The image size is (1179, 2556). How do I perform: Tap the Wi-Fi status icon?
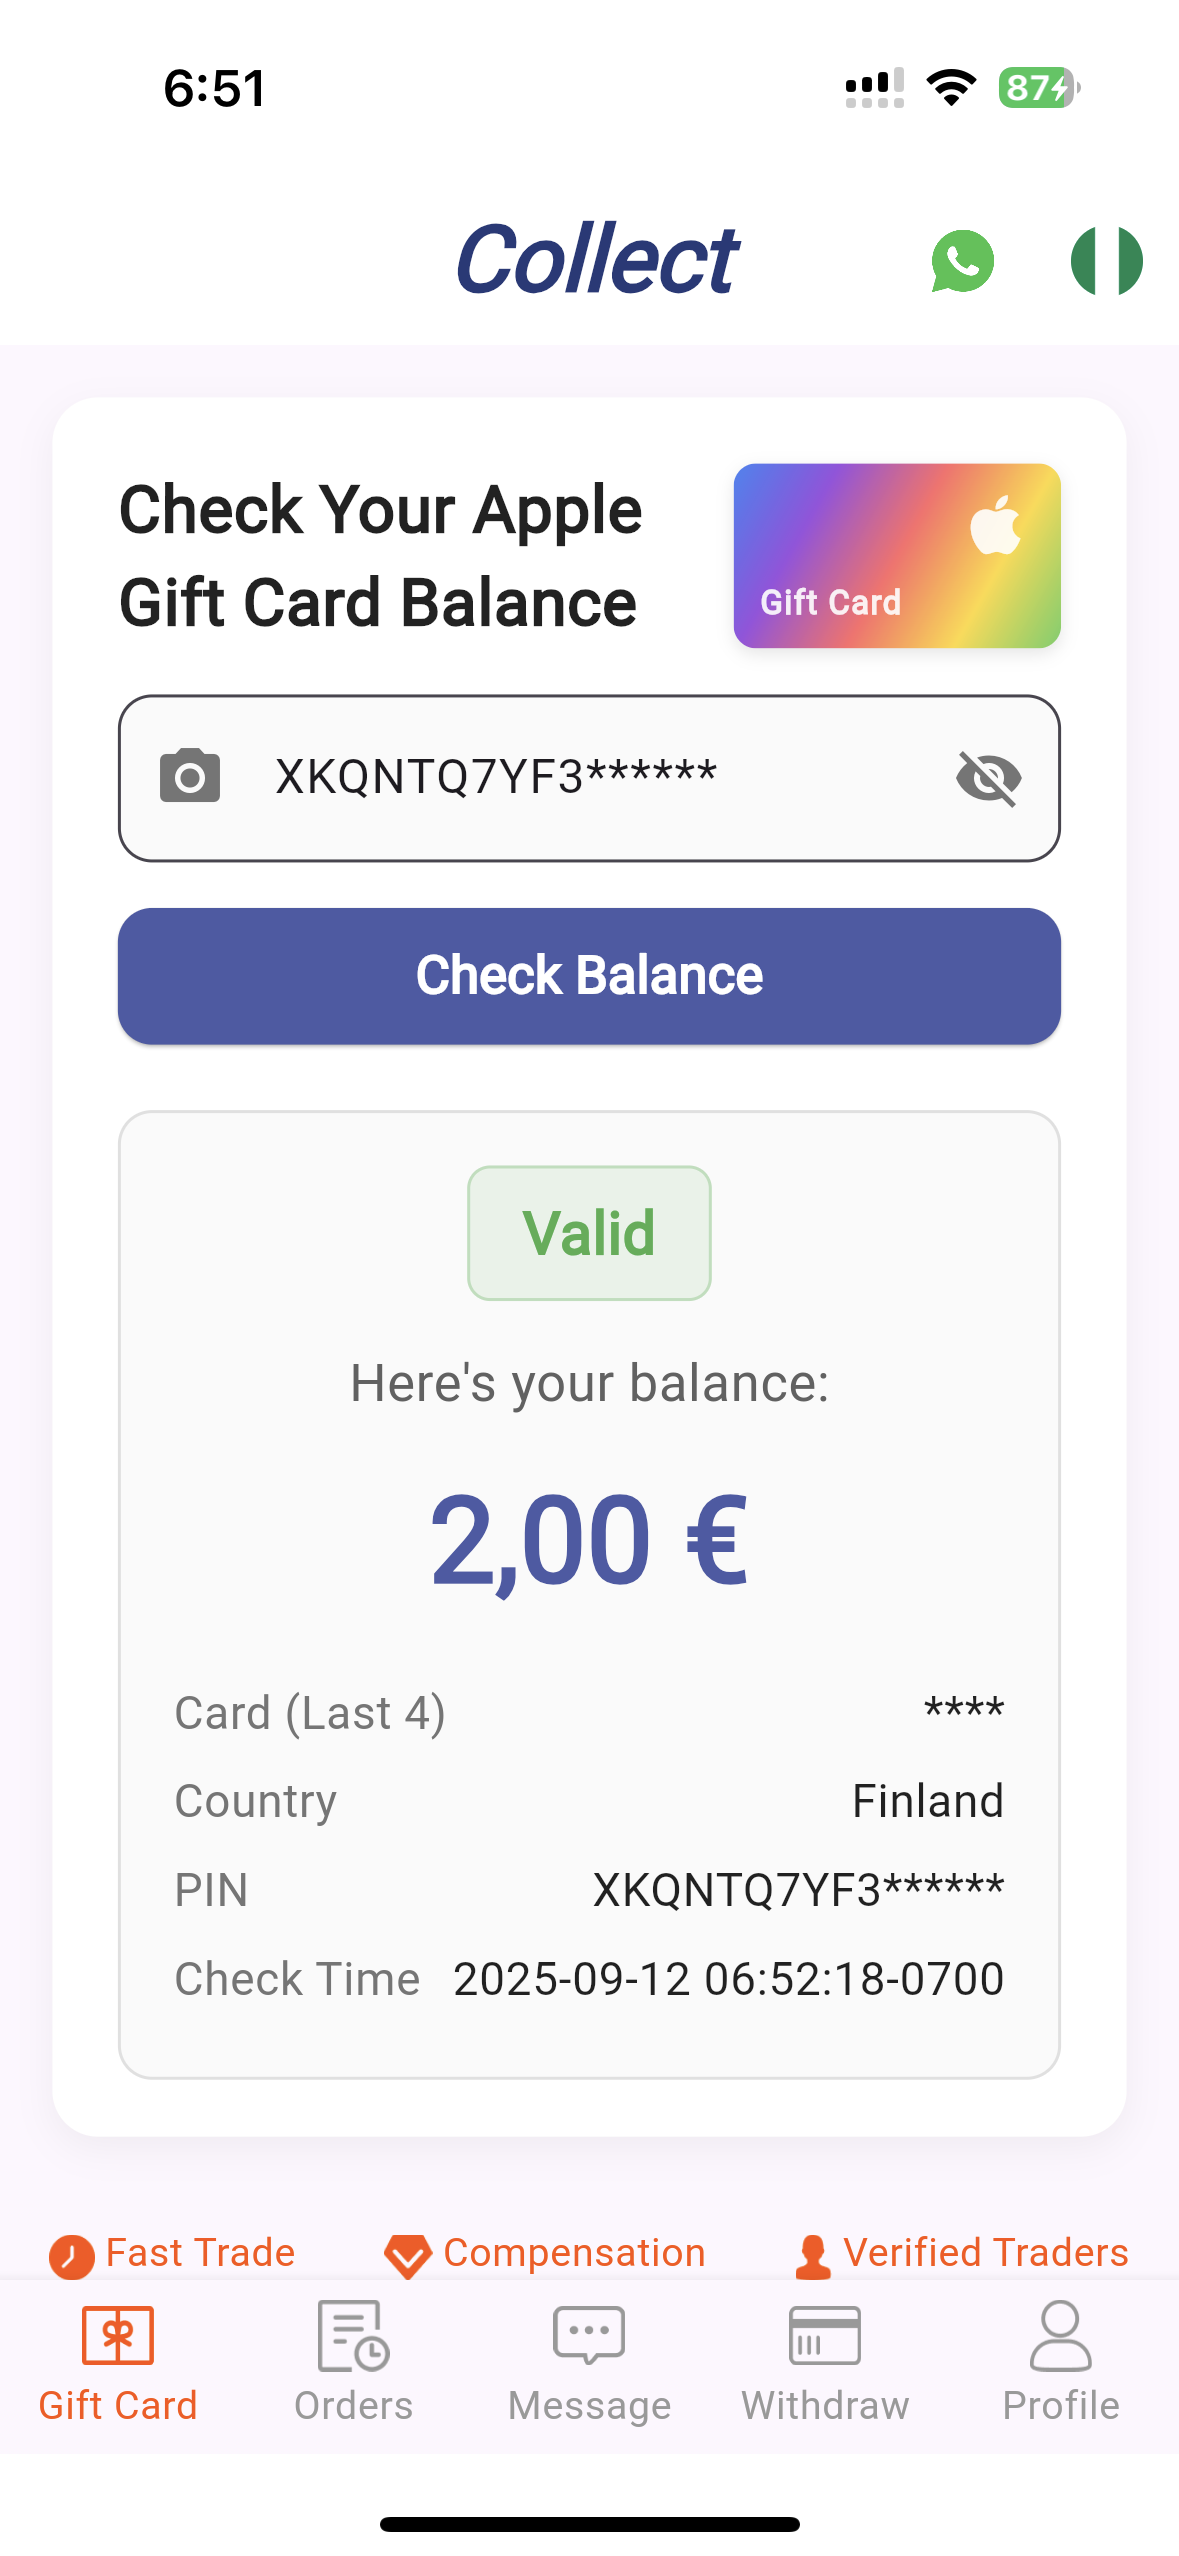[x=951, y=88]
